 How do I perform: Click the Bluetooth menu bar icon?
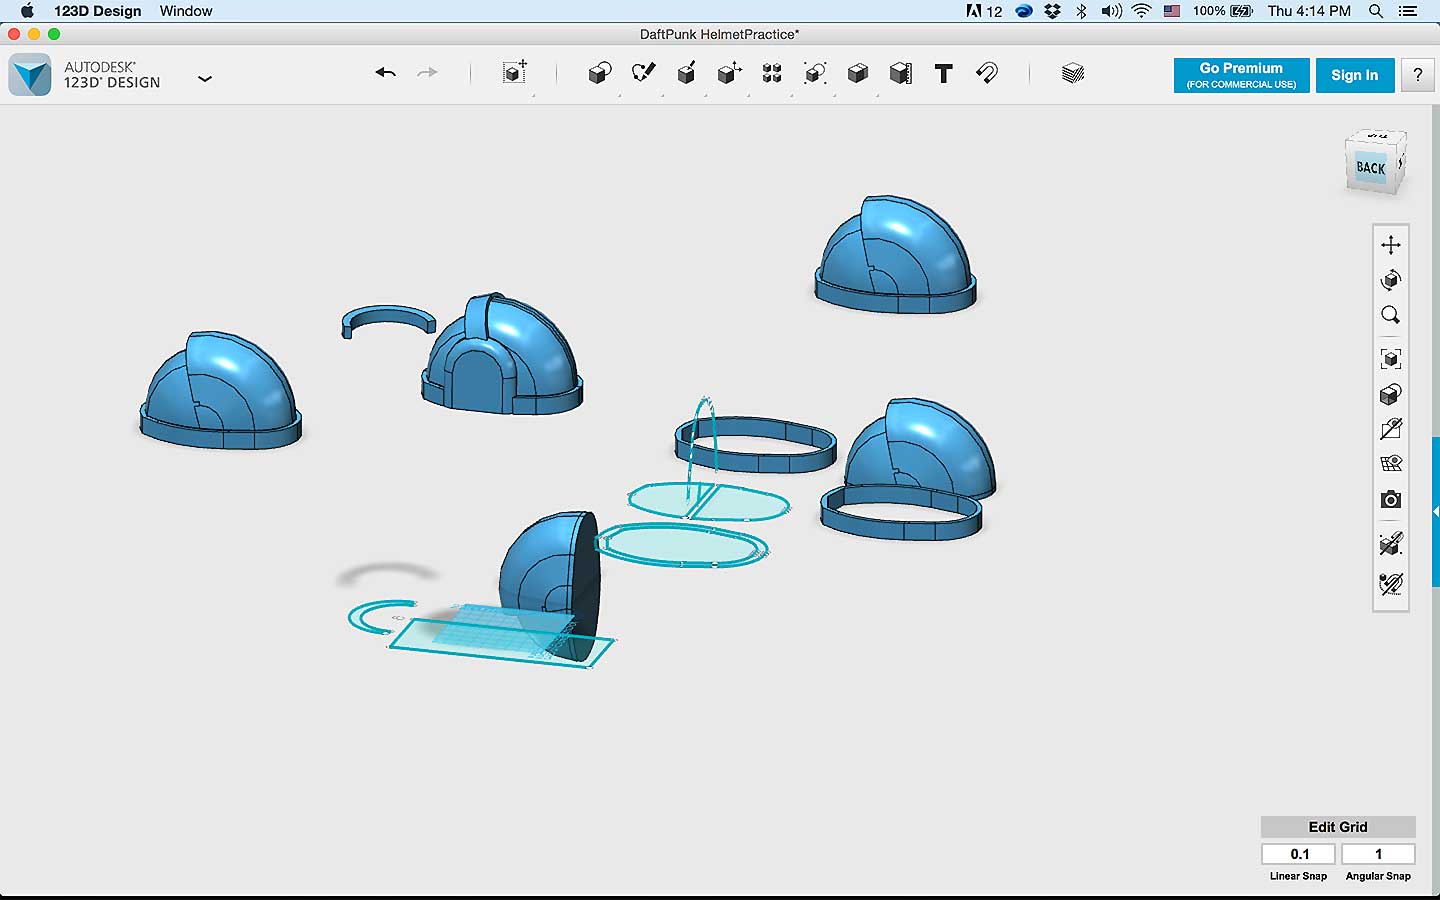(x=1081, y=11)
